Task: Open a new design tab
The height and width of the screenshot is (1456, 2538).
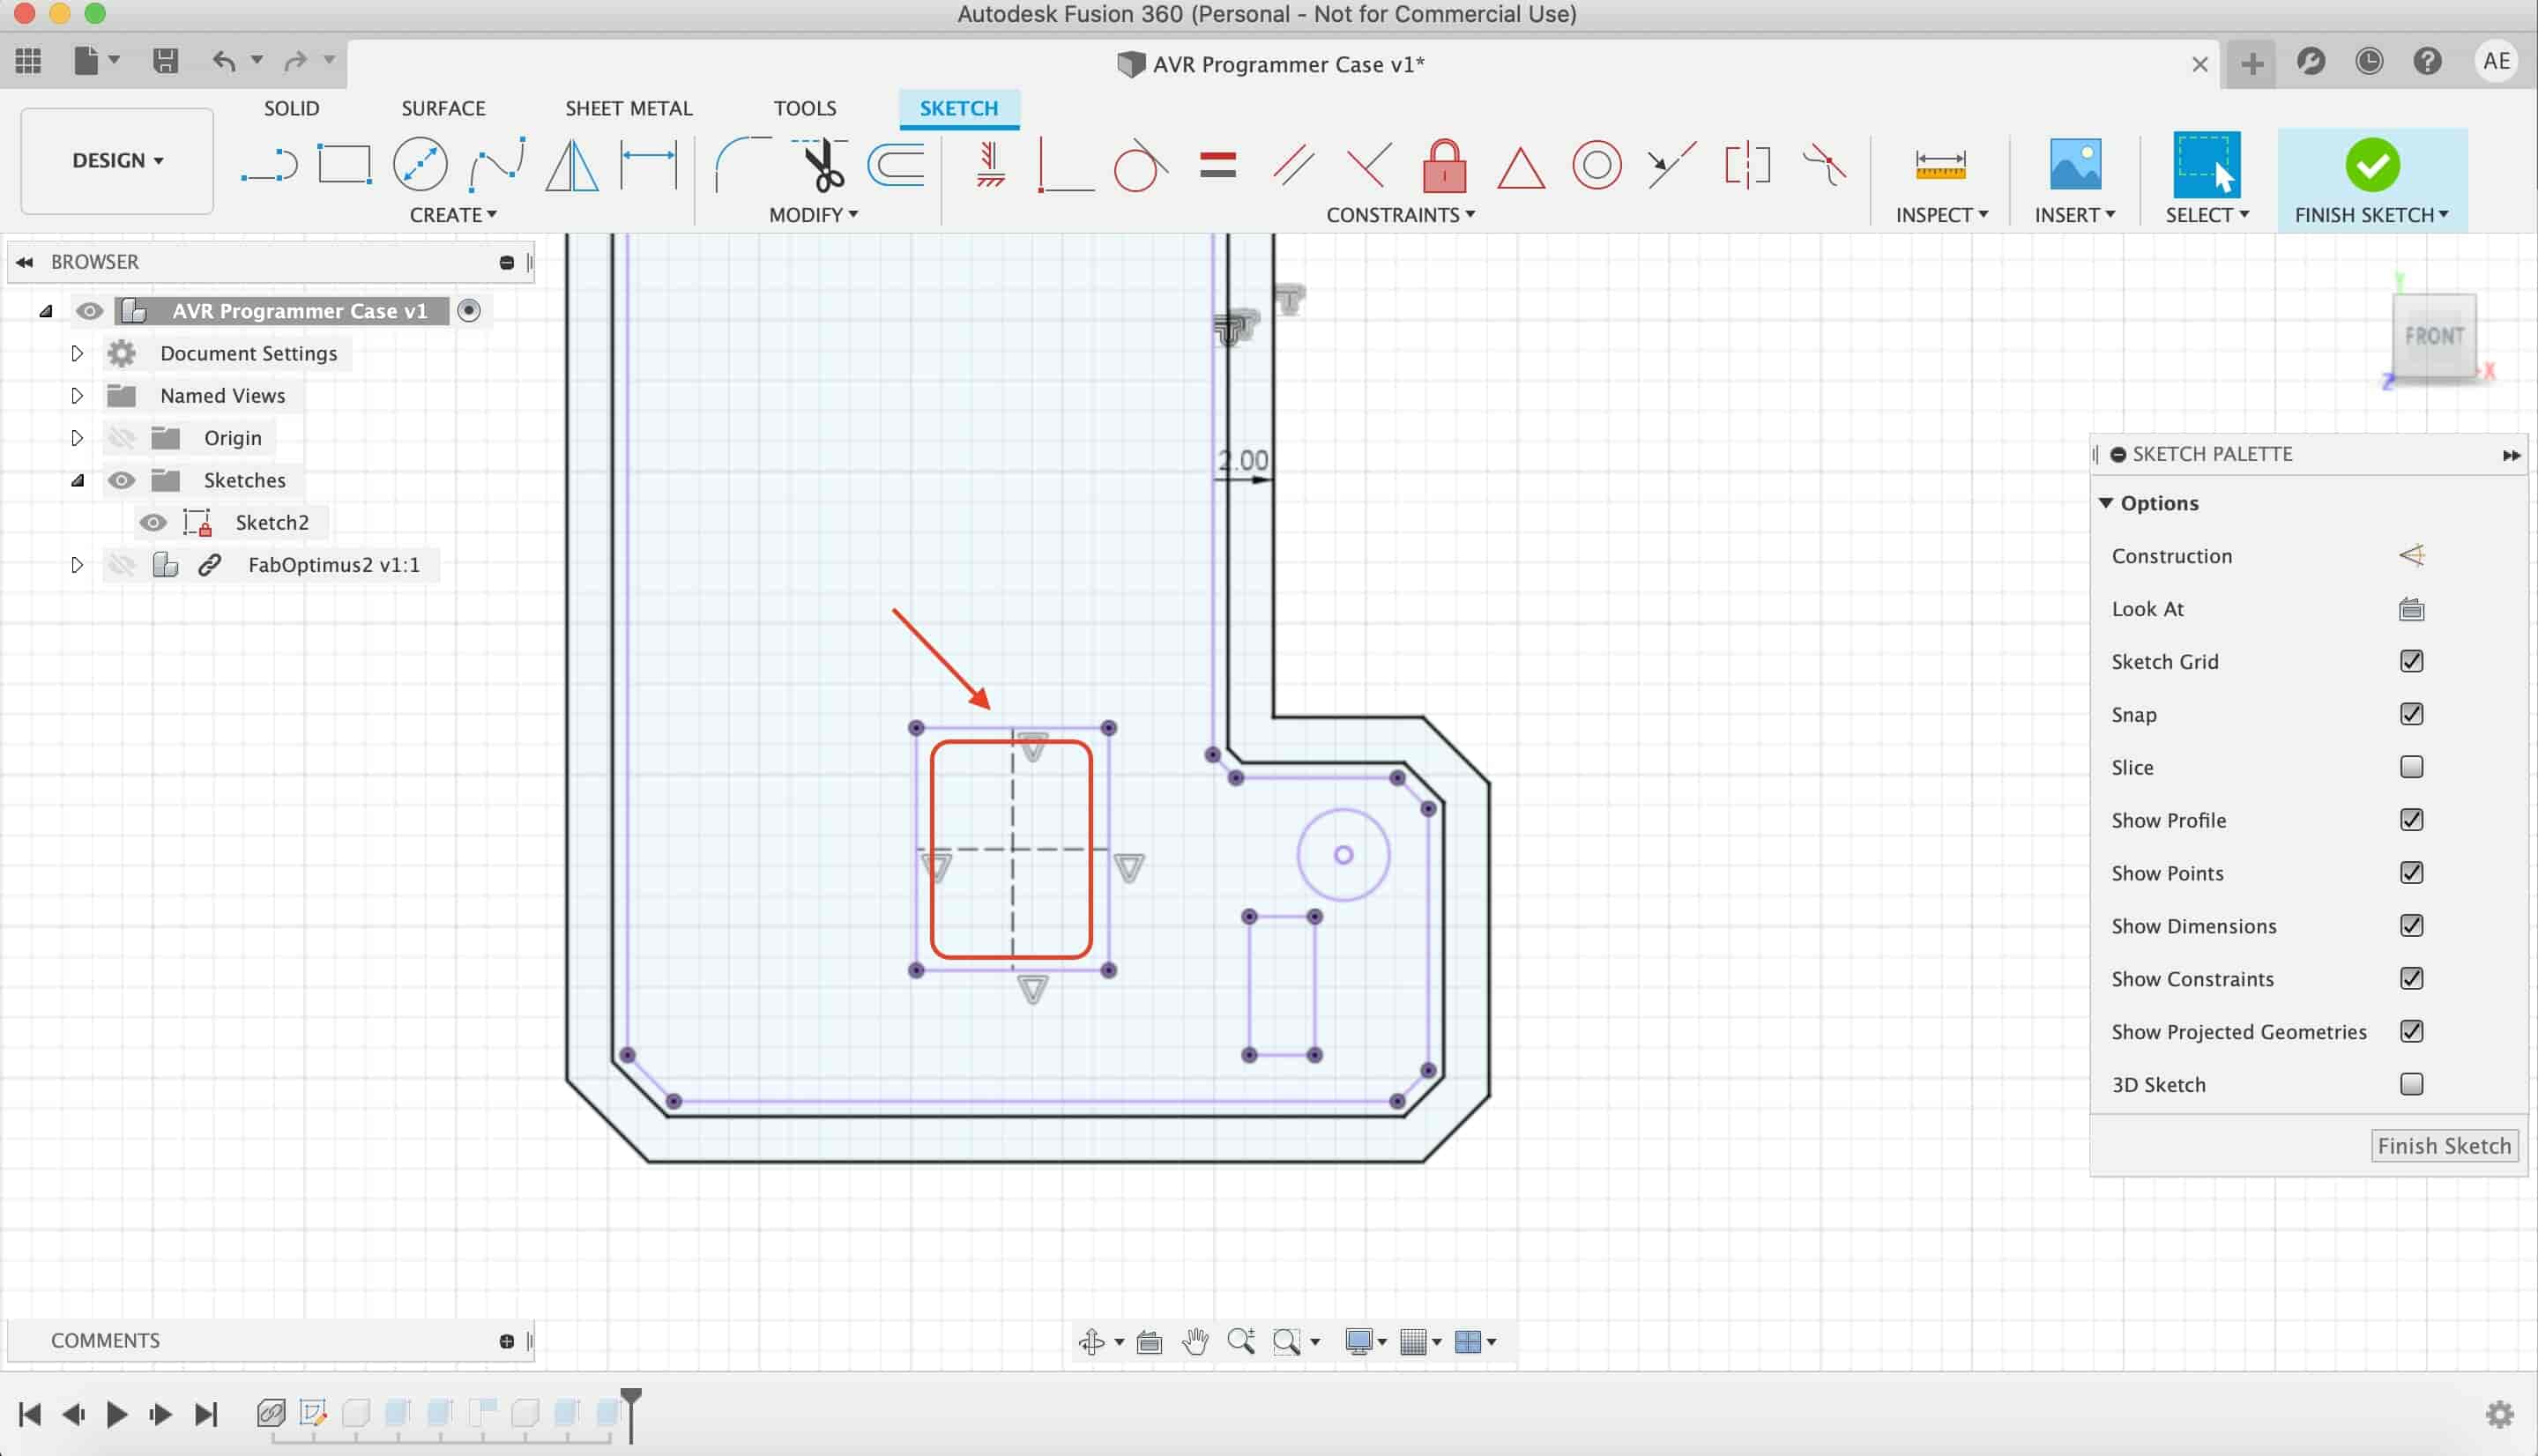Action: click(2251, 64)
